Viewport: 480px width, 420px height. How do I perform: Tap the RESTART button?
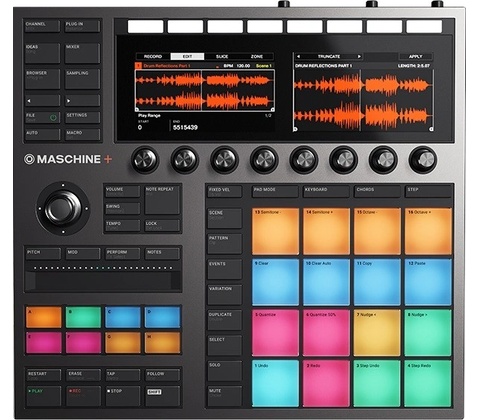(43, 375)
